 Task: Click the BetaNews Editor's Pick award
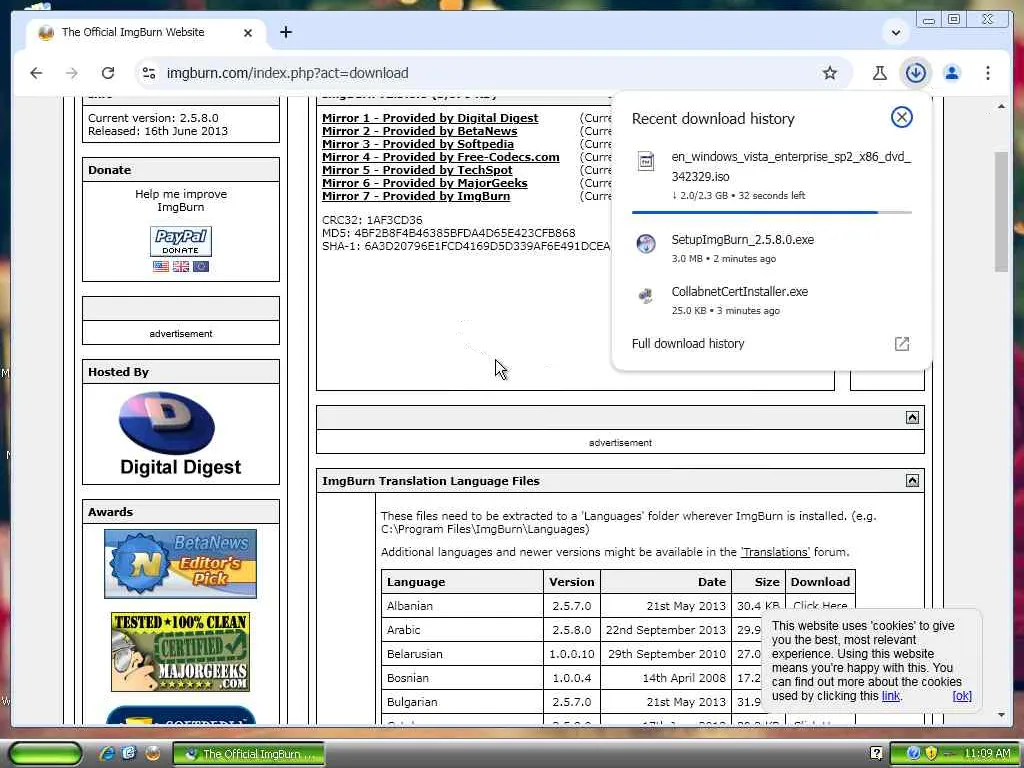(180, 564)
